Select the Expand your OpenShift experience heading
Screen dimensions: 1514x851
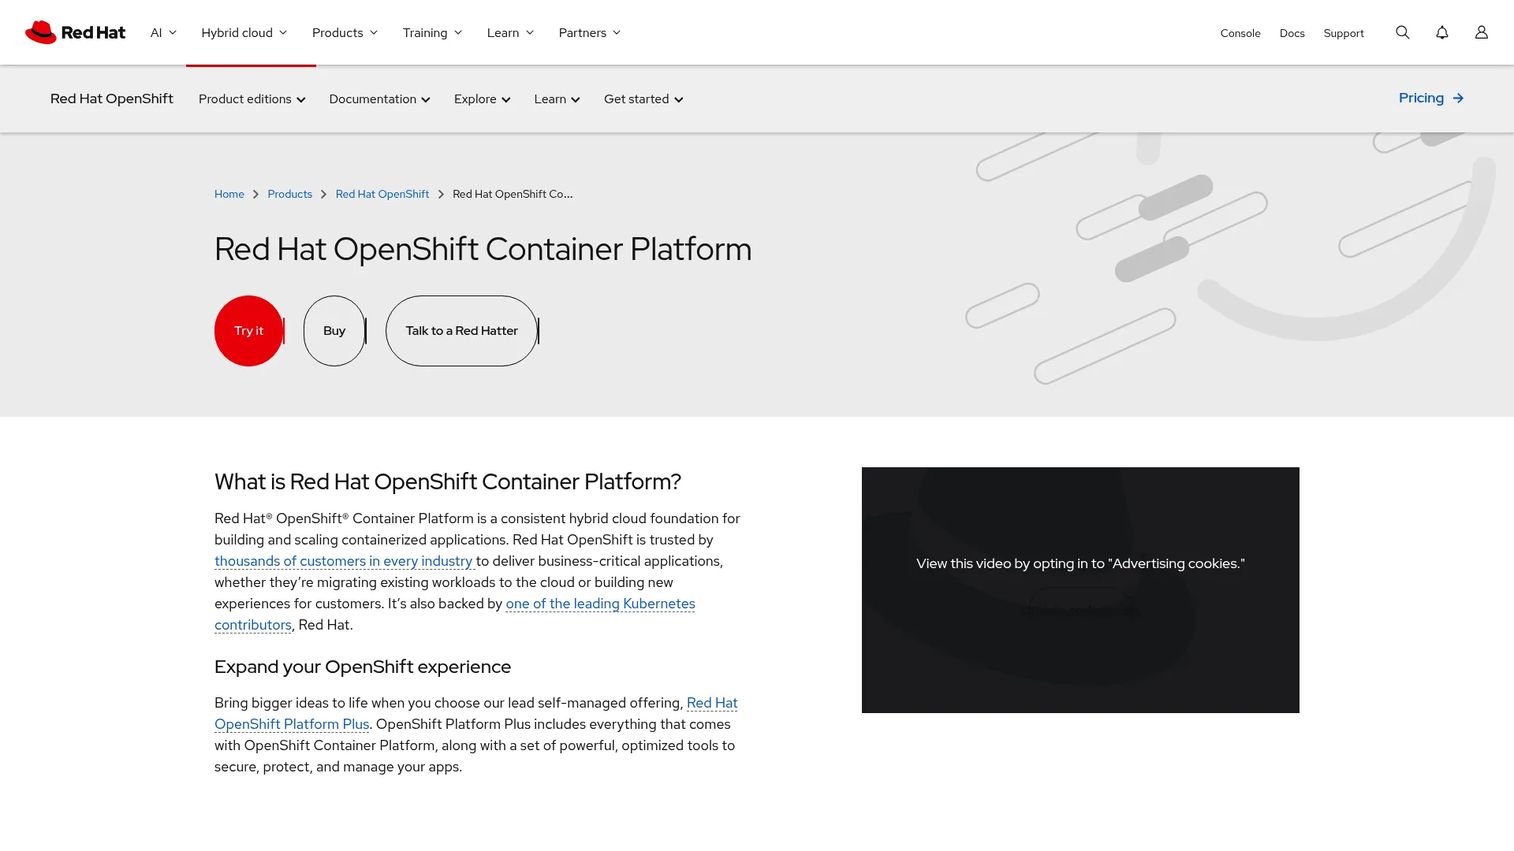(363, 667)
